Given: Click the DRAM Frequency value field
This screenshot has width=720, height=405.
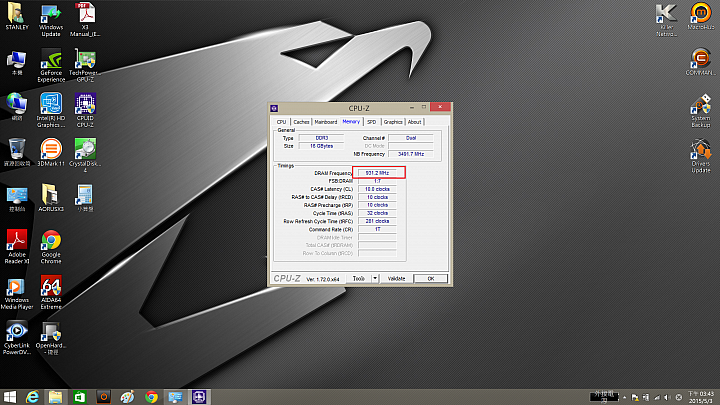Looking at the screenshot, I should click(377, 173).
